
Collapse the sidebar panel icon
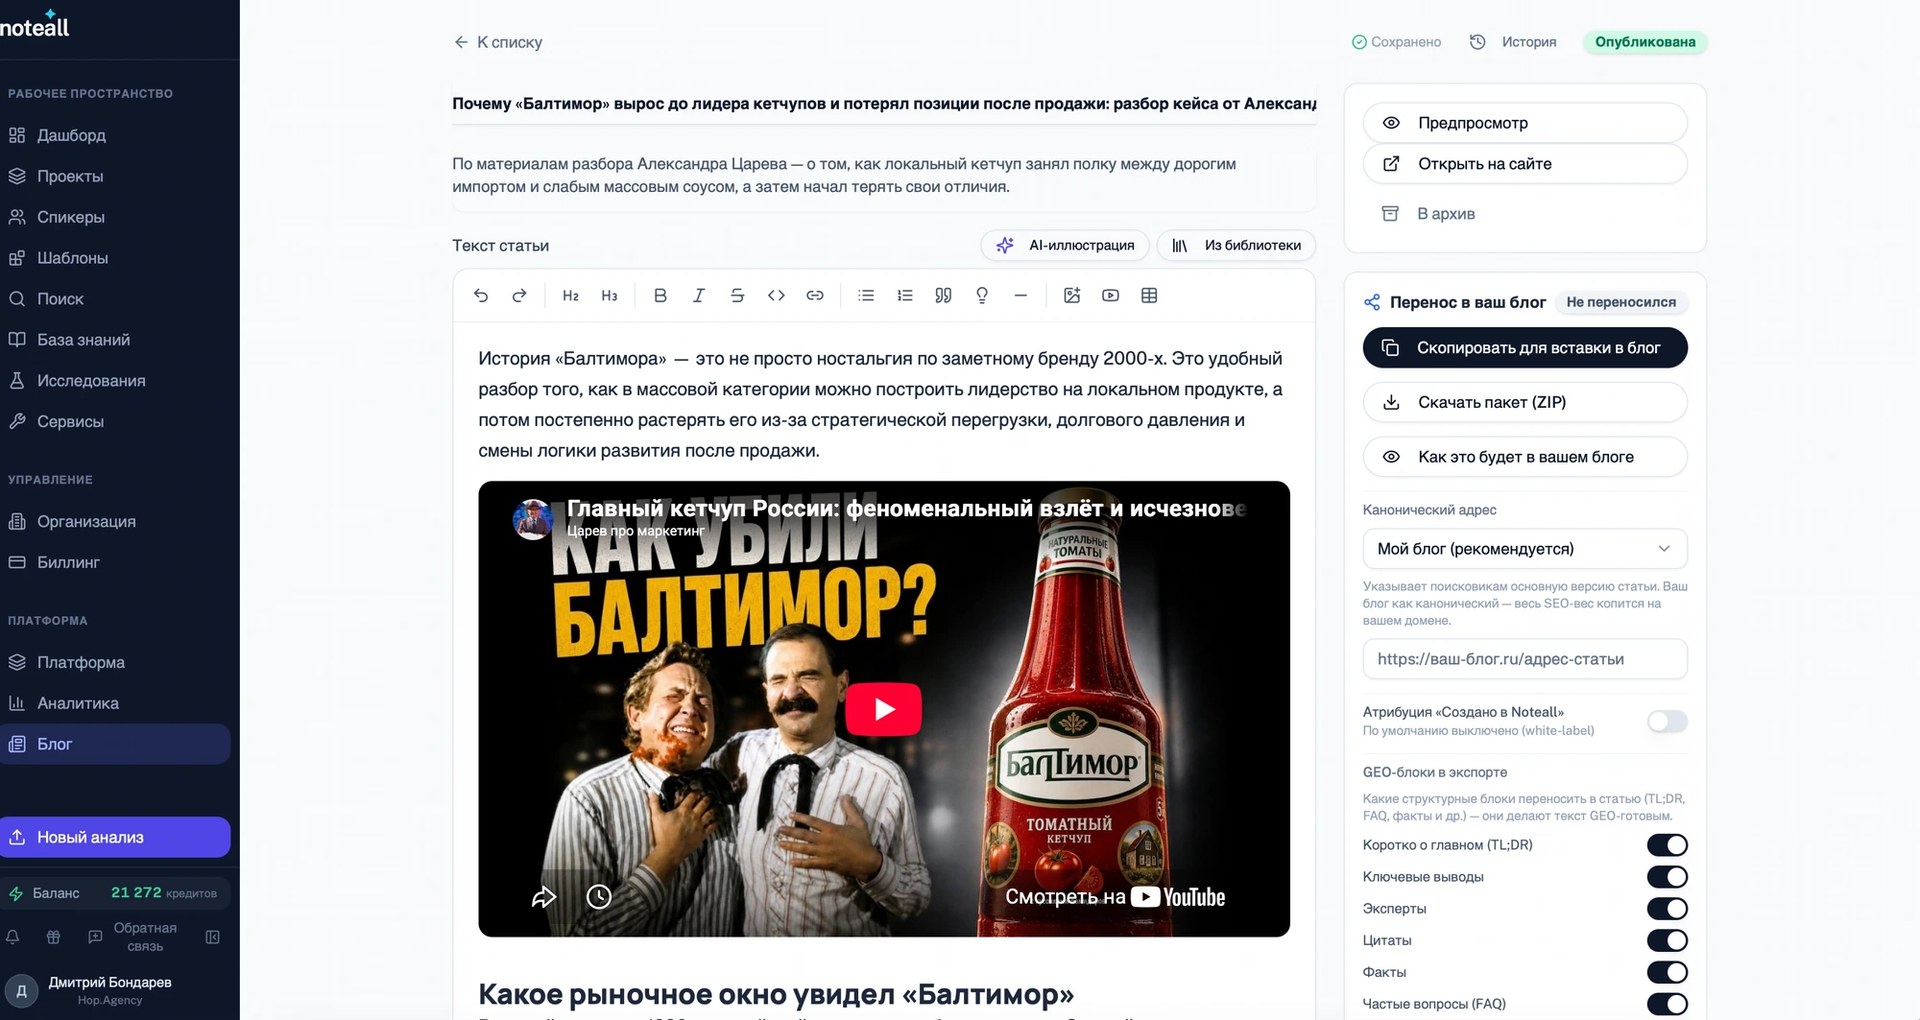coord(213,937)
